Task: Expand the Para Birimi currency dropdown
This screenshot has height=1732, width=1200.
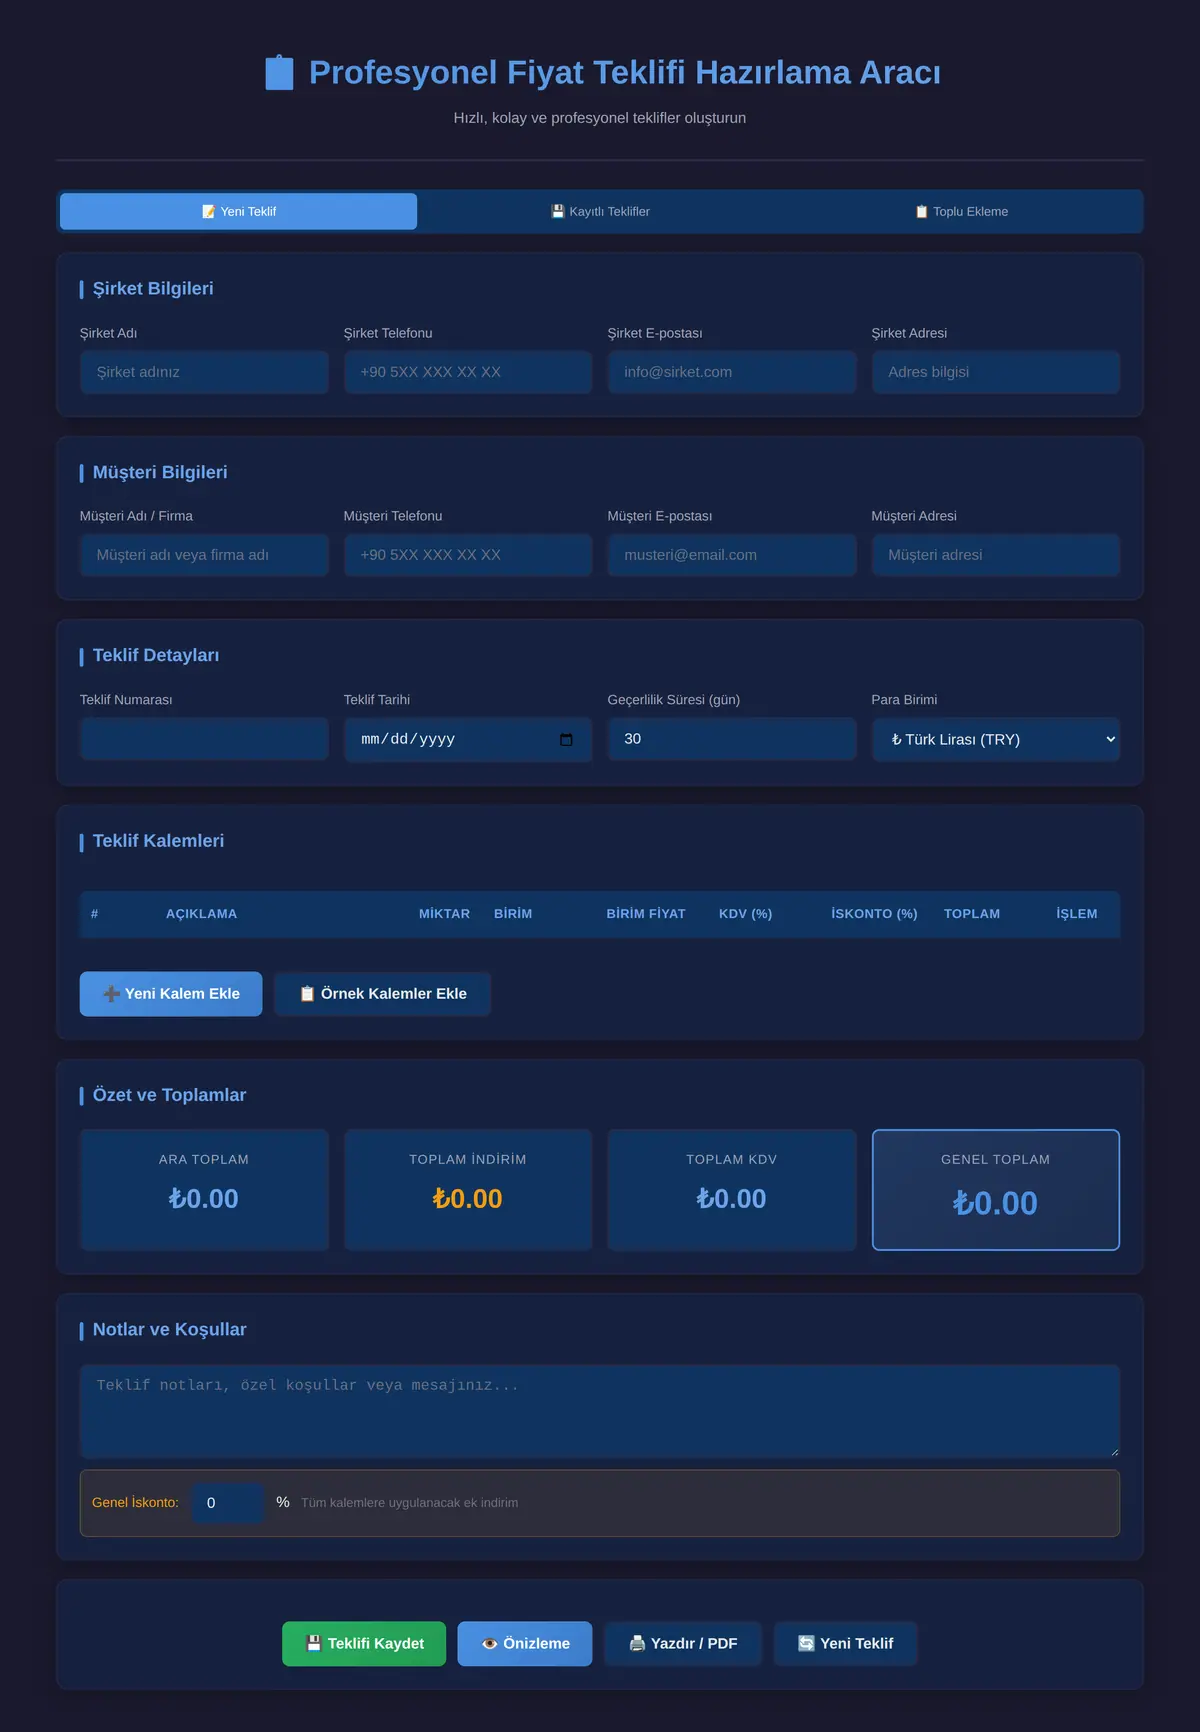Action: tap(996, 740)
